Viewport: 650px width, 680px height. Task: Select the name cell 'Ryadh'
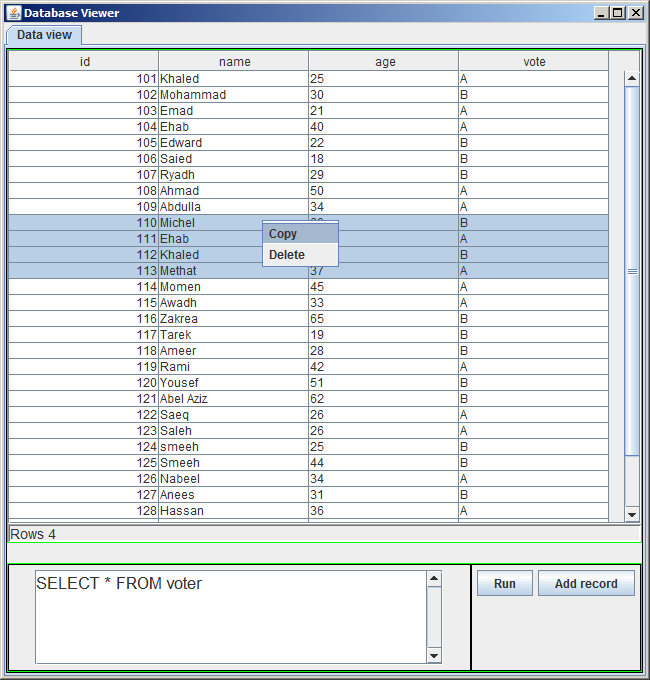[x=234, y=175]
